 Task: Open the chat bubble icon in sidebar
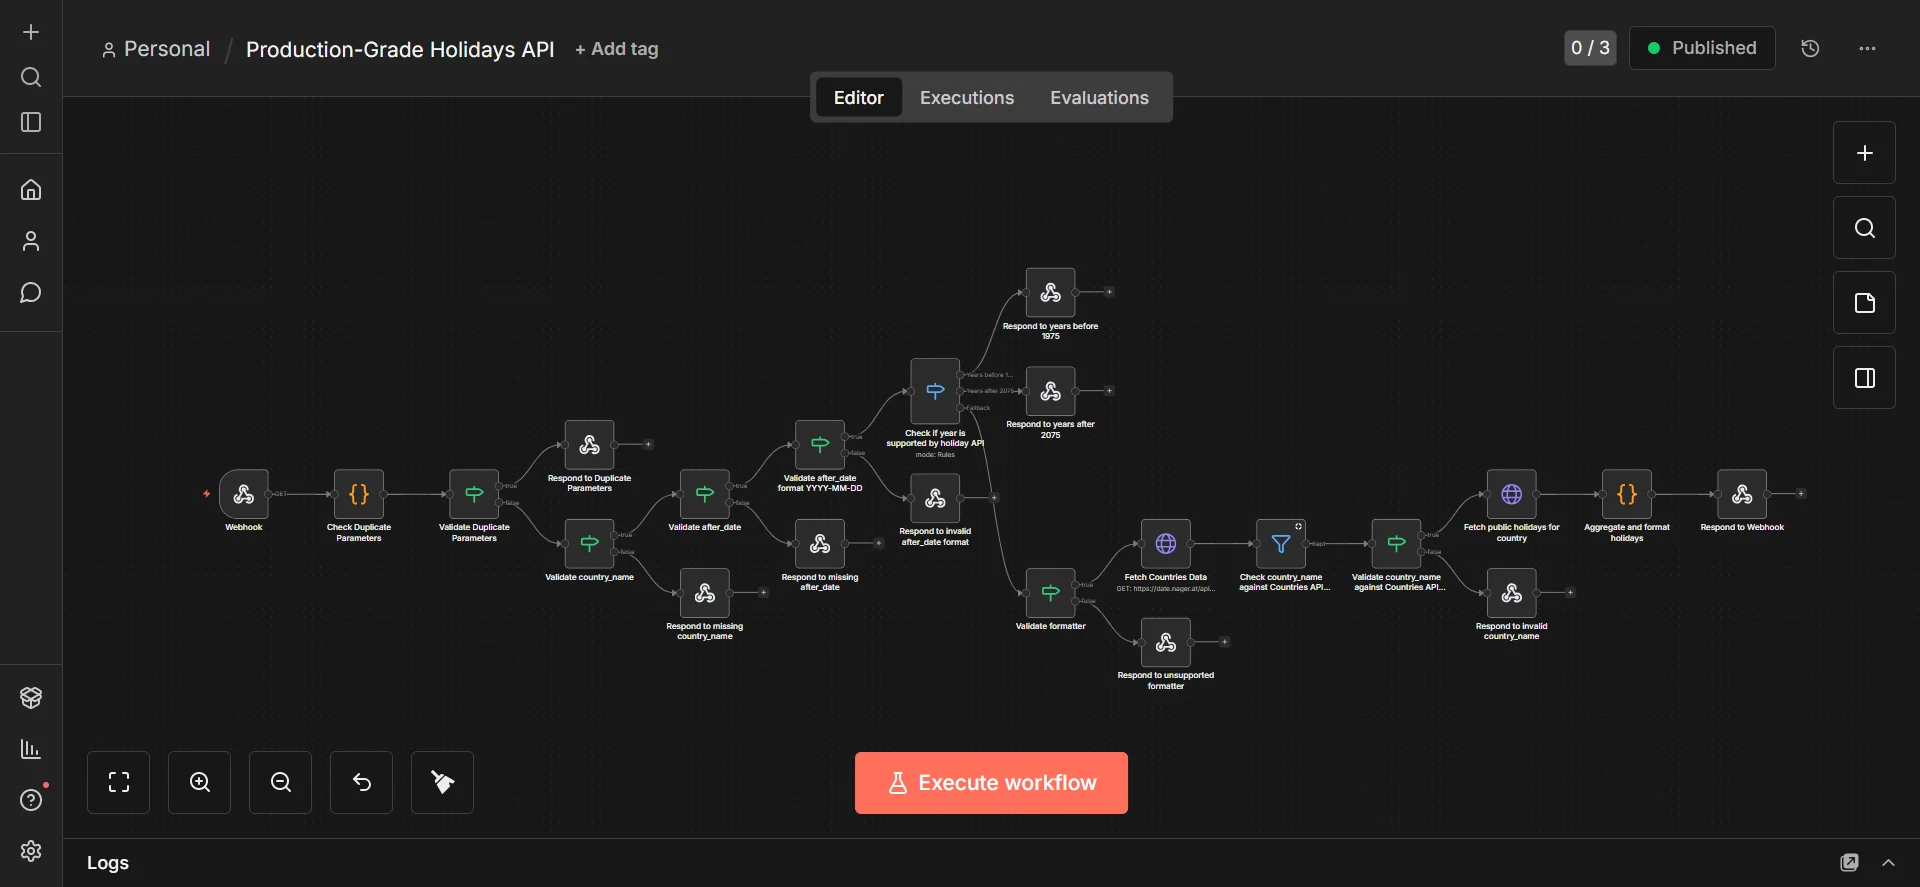31,293
